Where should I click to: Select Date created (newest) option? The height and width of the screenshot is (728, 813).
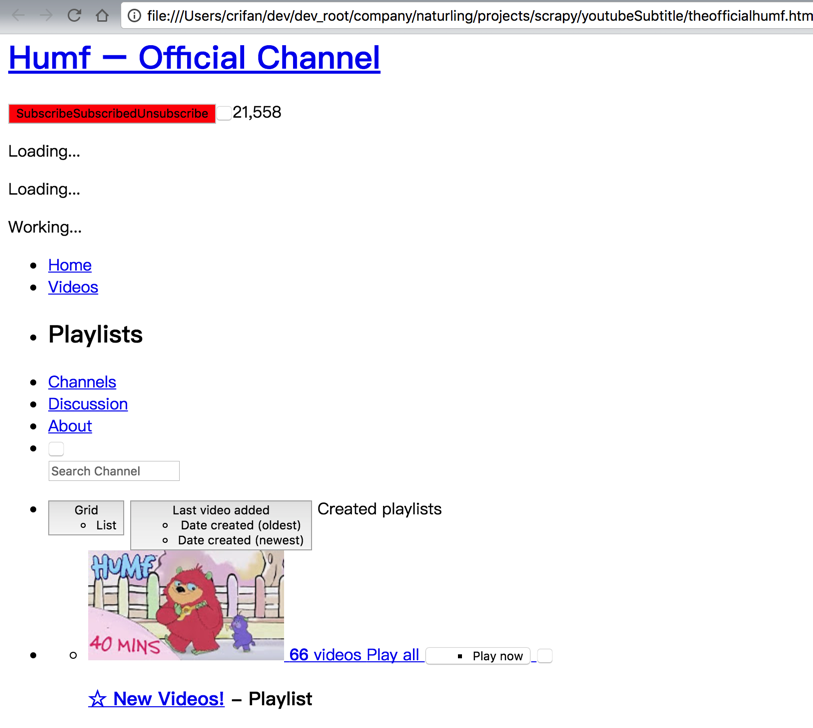click(241, 540)
